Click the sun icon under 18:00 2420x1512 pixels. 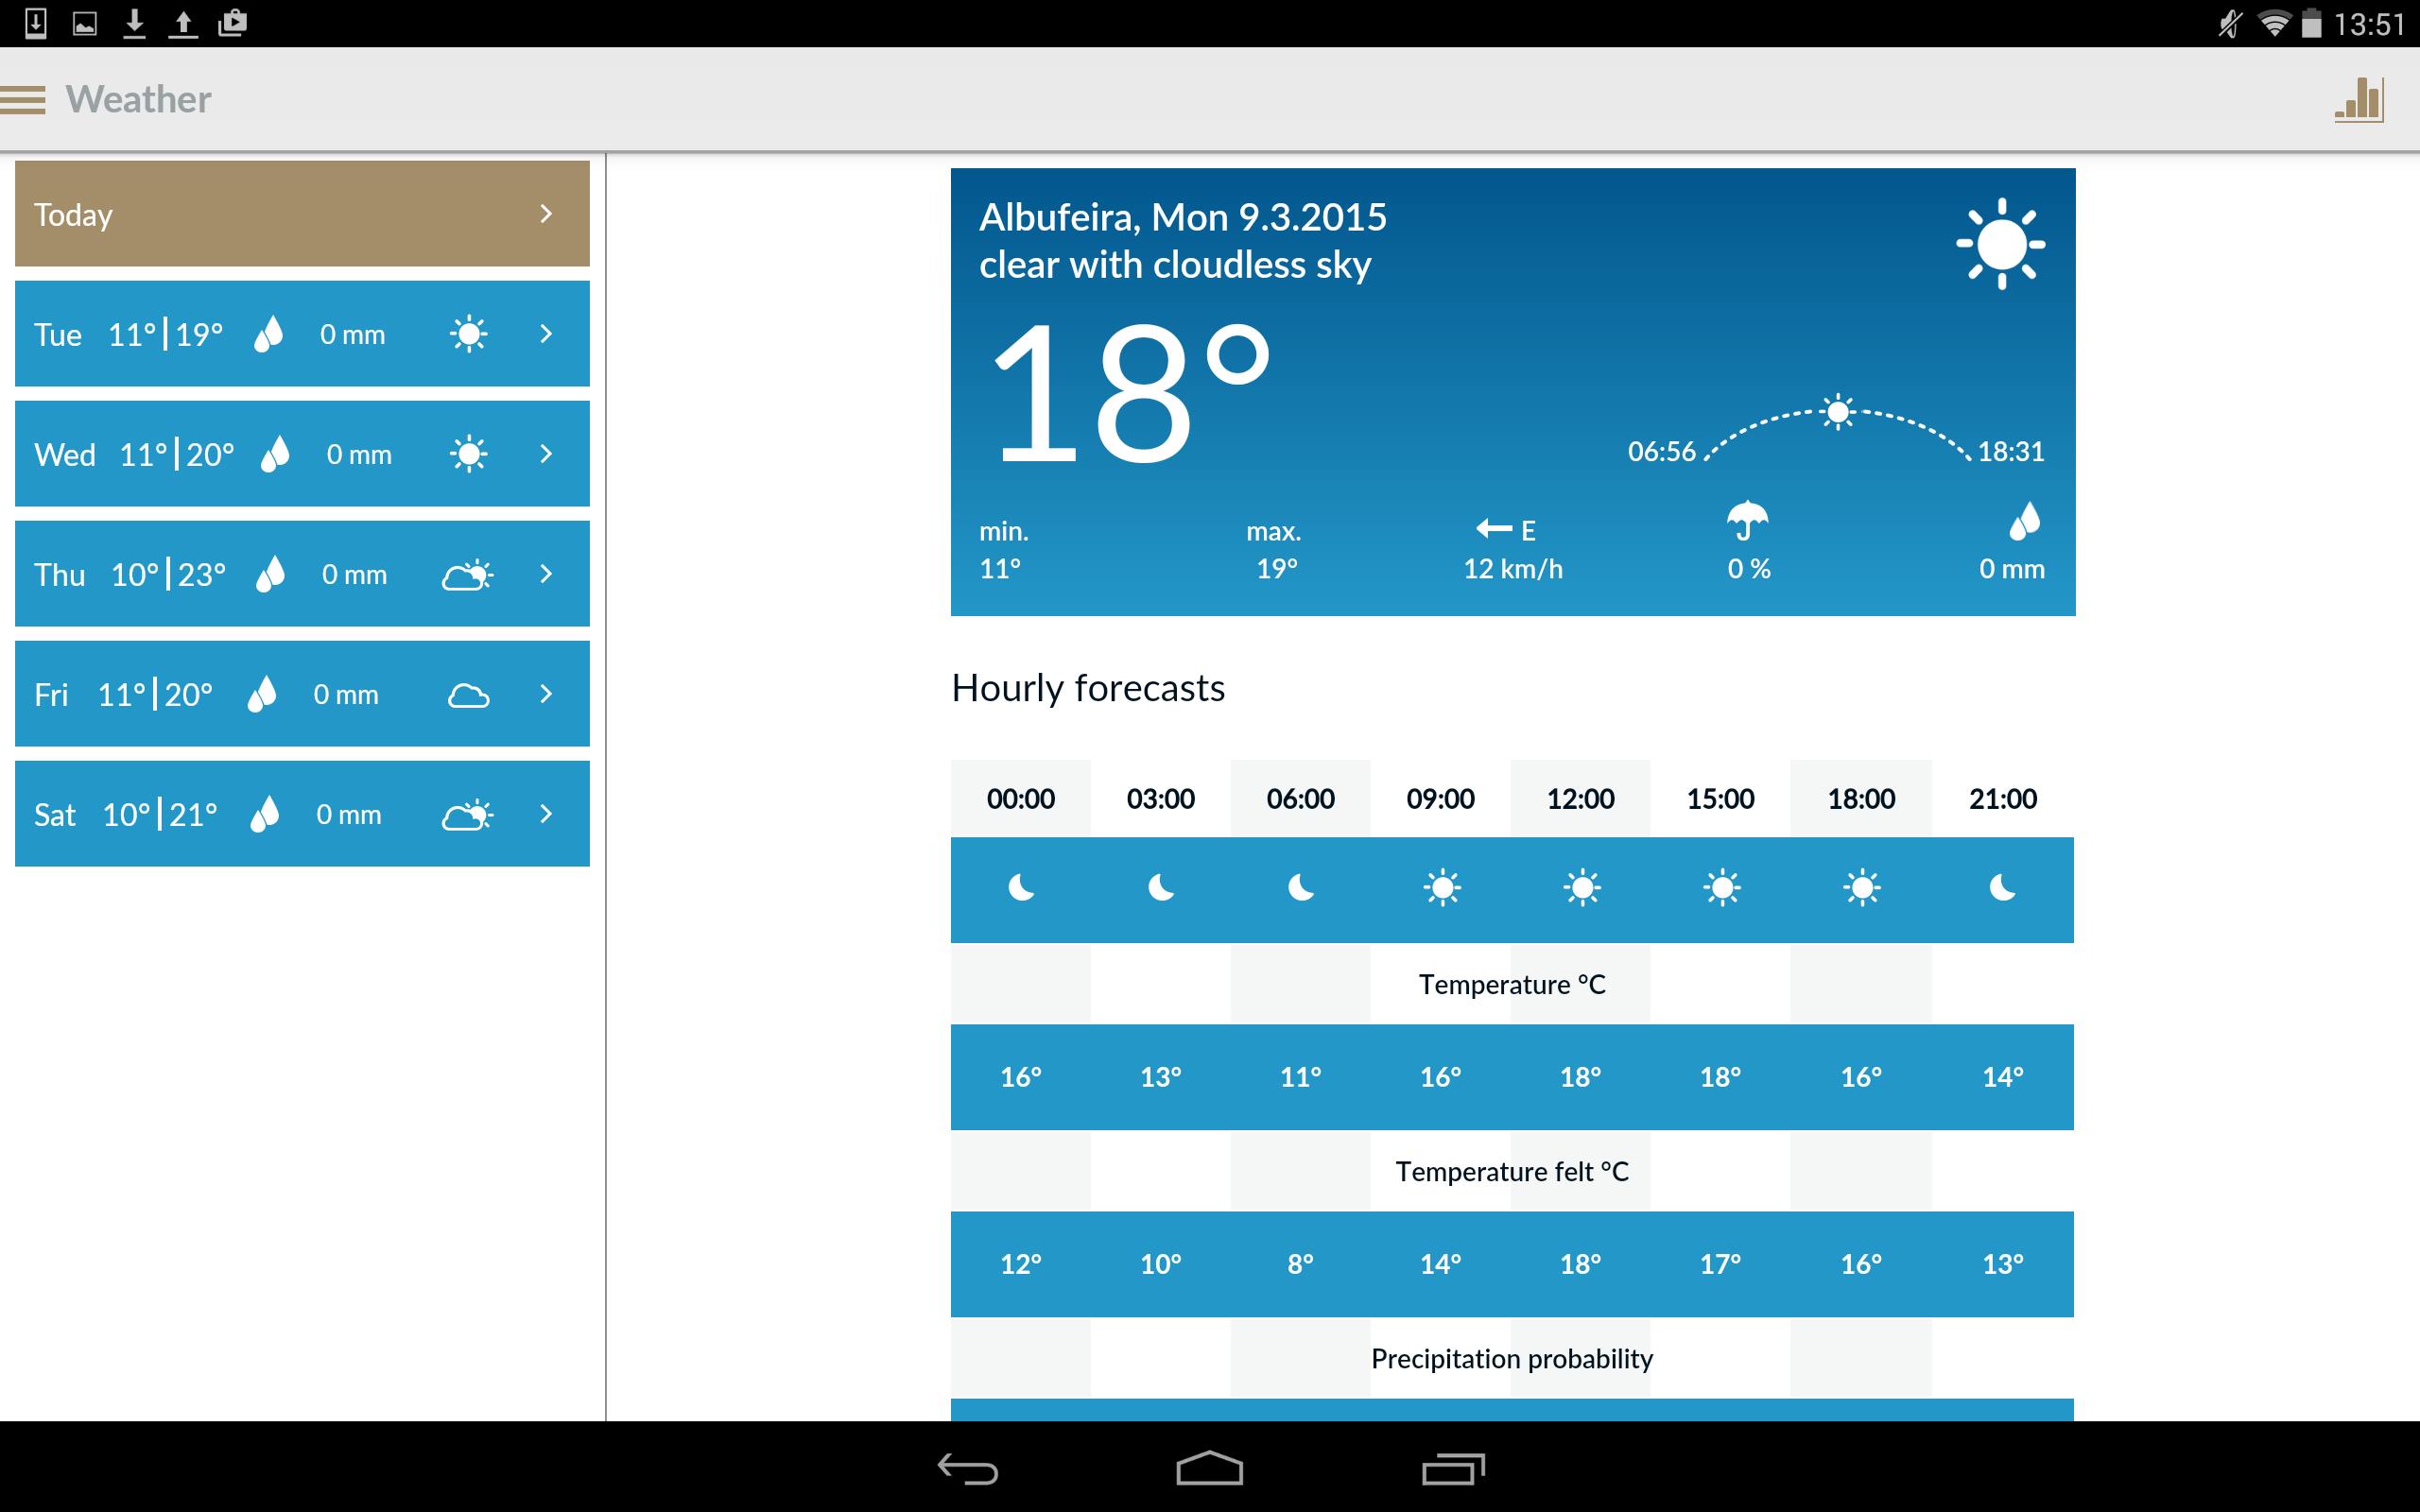click(x=1862, y=888)
